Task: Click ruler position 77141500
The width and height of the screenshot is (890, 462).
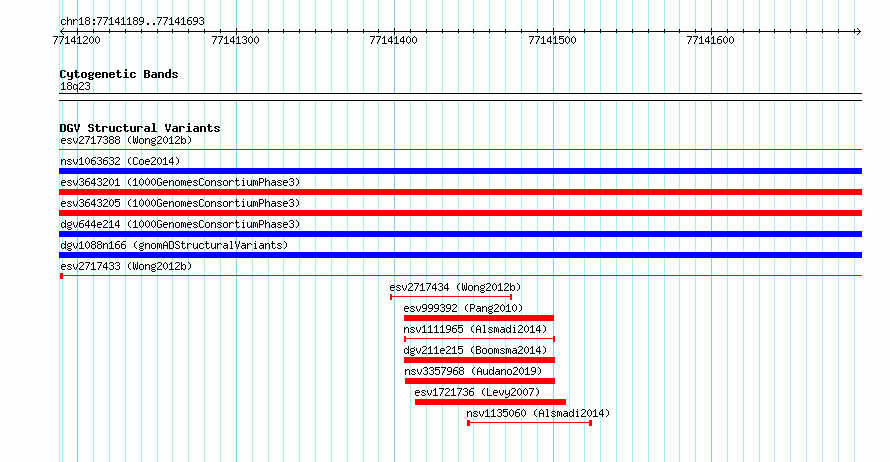Action: (552, 40)
